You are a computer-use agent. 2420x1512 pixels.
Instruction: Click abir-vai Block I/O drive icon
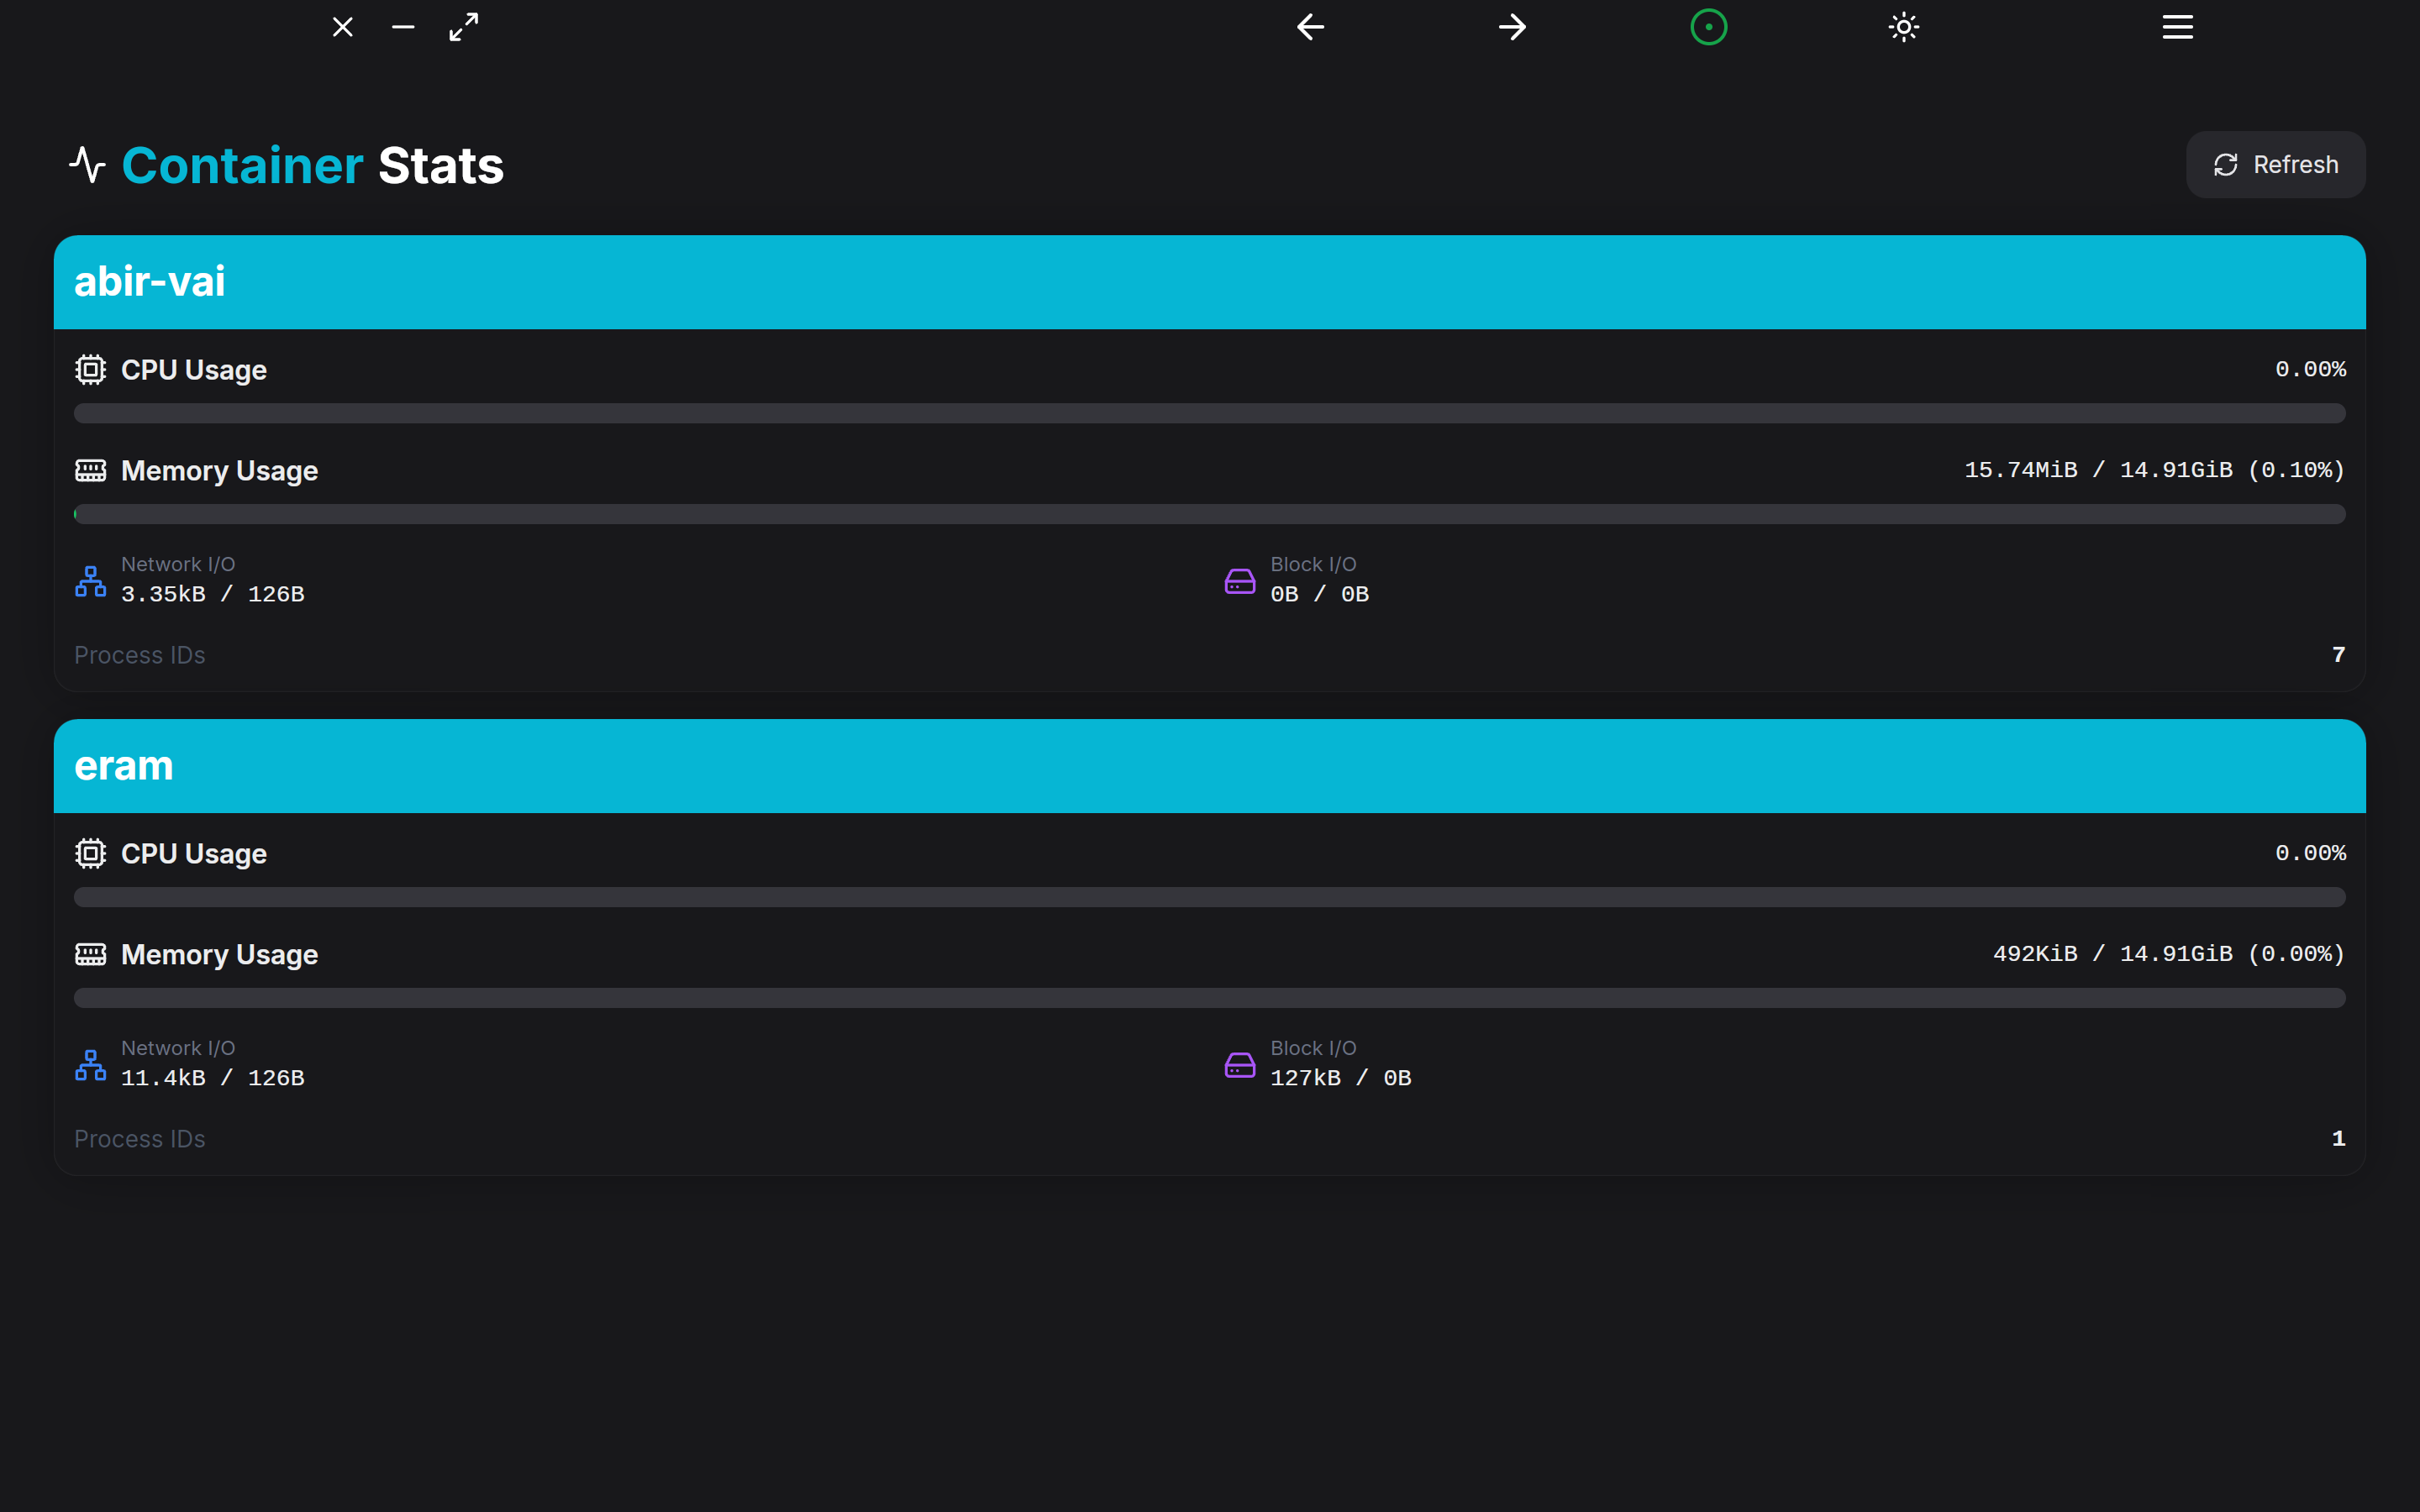pyautogui.click(x=1239, y=581)
